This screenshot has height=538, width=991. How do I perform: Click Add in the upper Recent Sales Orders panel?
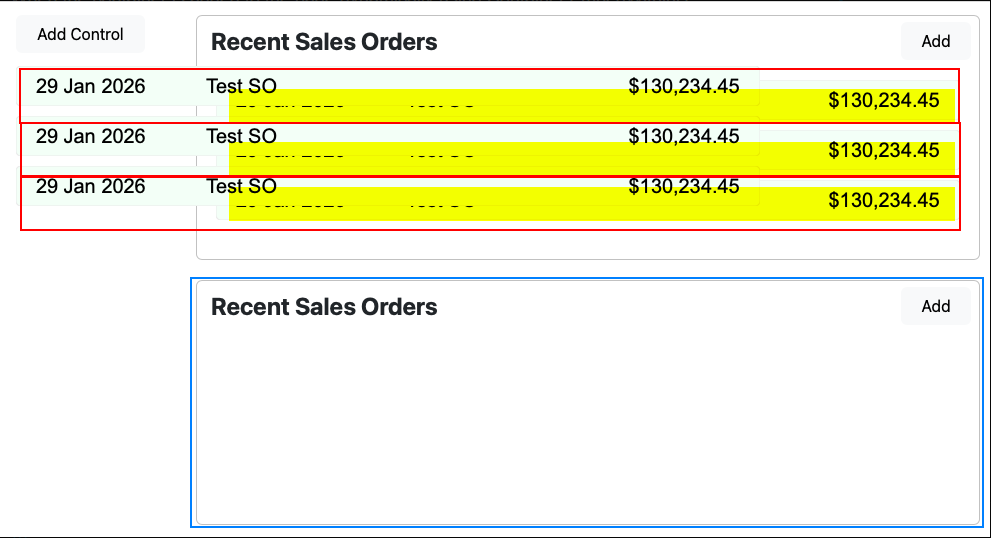point(935,41)
